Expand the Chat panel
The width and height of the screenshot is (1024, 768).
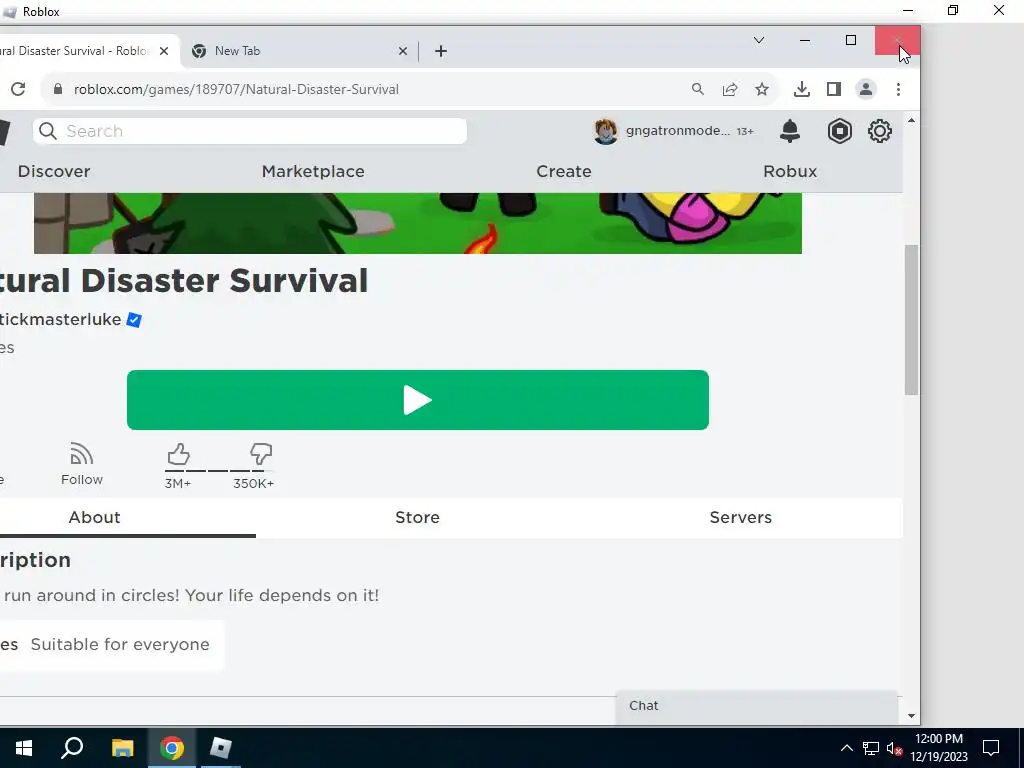pyautogui.click(x=756, y=706)
